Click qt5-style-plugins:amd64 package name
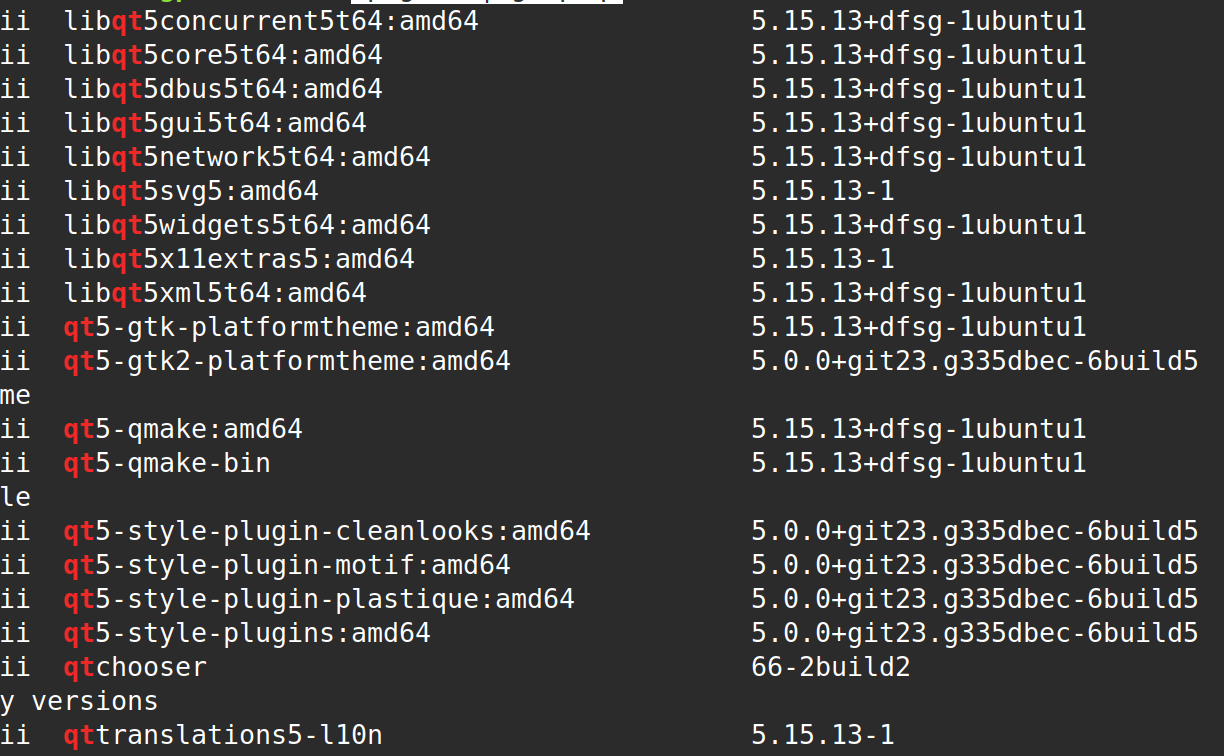This screenshot has width=1224, height=756. (247, 633)
